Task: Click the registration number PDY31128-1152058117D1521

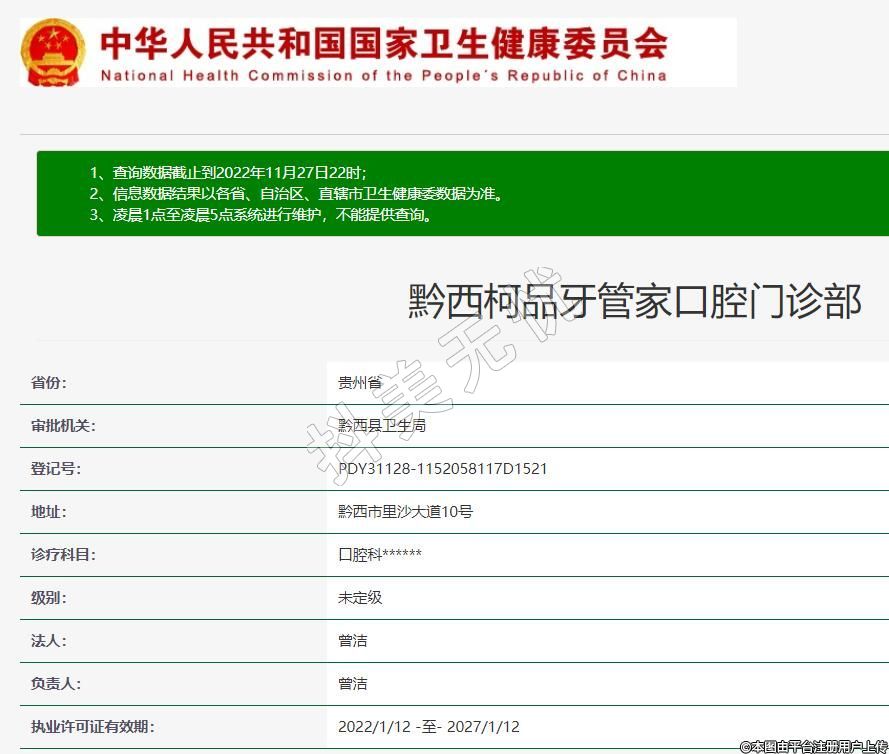Action: pos(443,469)
